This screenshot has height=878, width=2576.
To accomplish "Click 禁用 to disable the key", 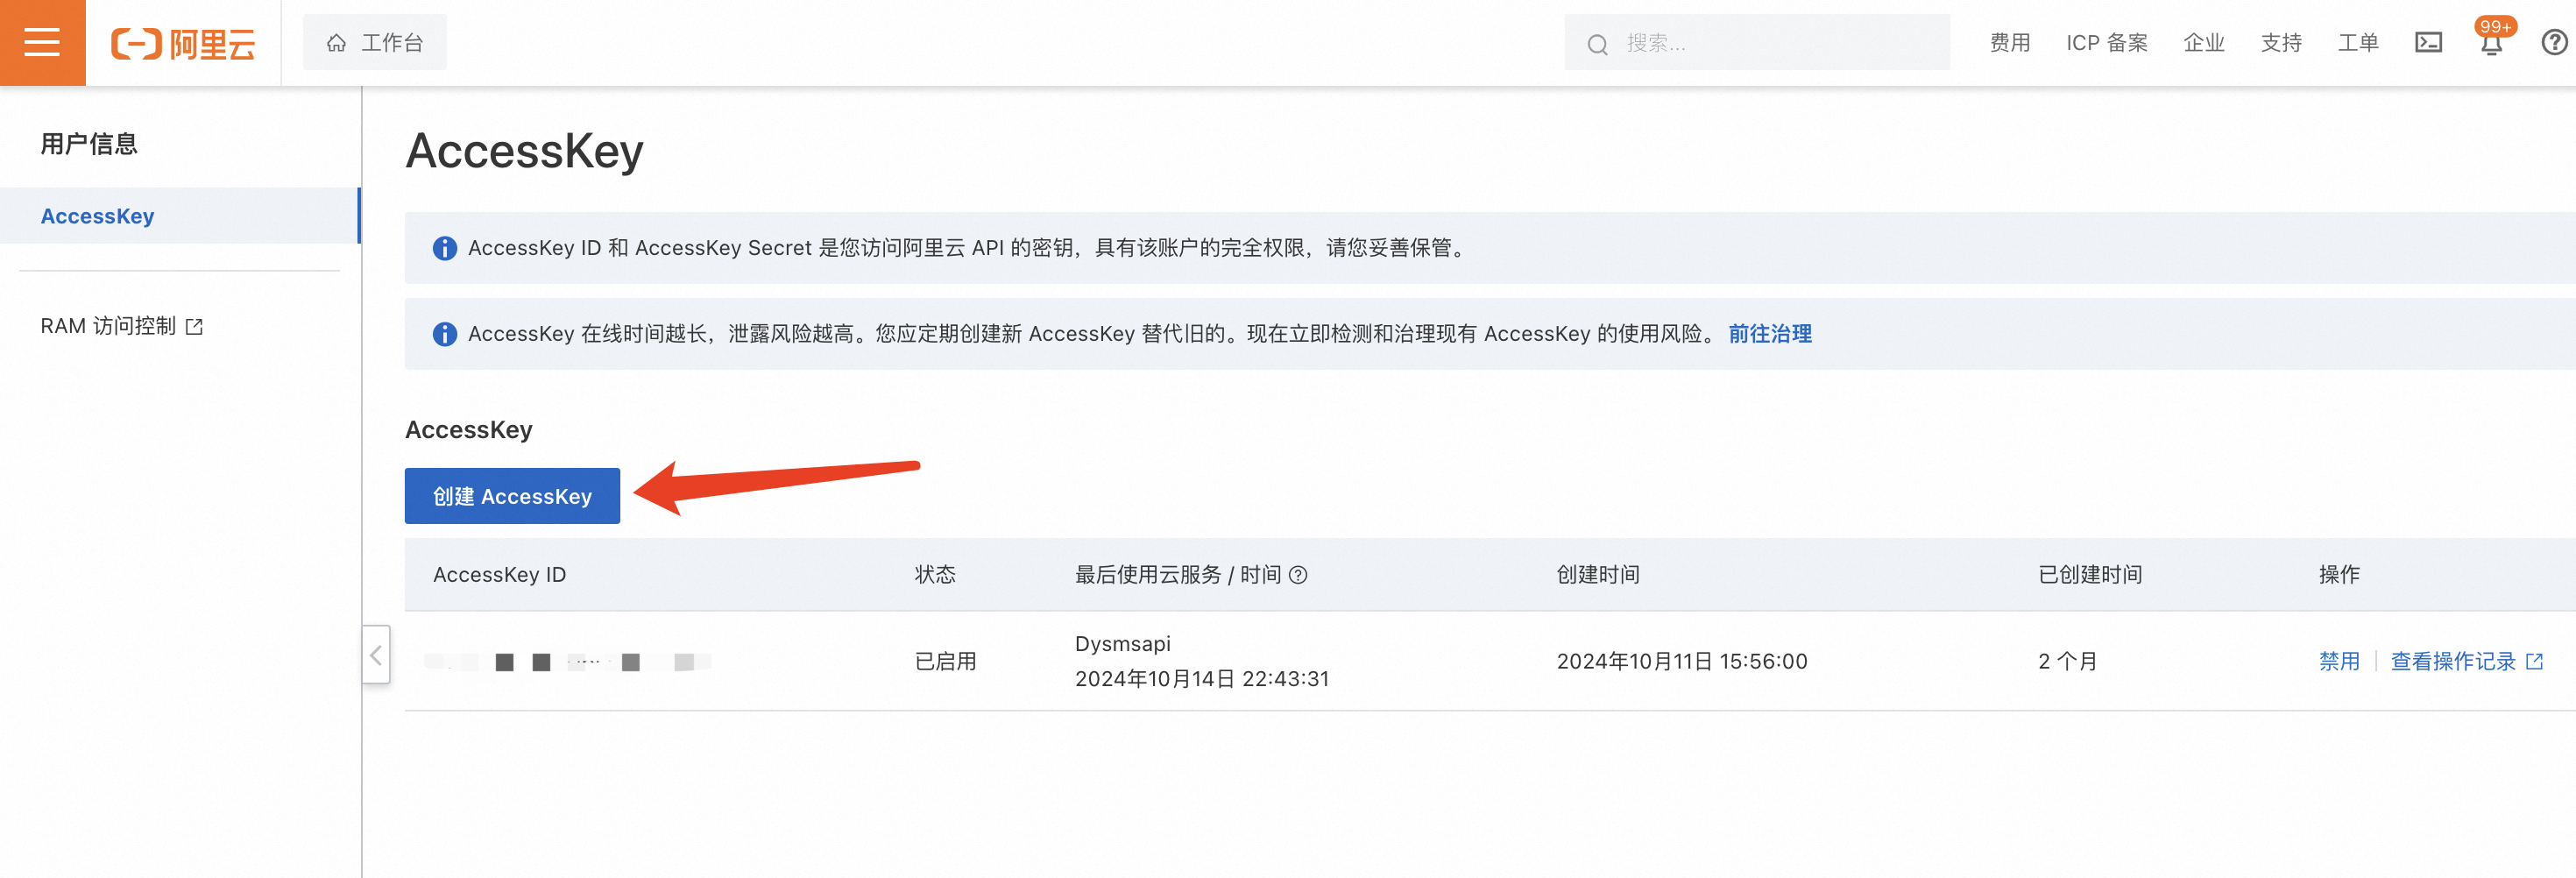I will pyautogui.click(x=2339, y=662).
